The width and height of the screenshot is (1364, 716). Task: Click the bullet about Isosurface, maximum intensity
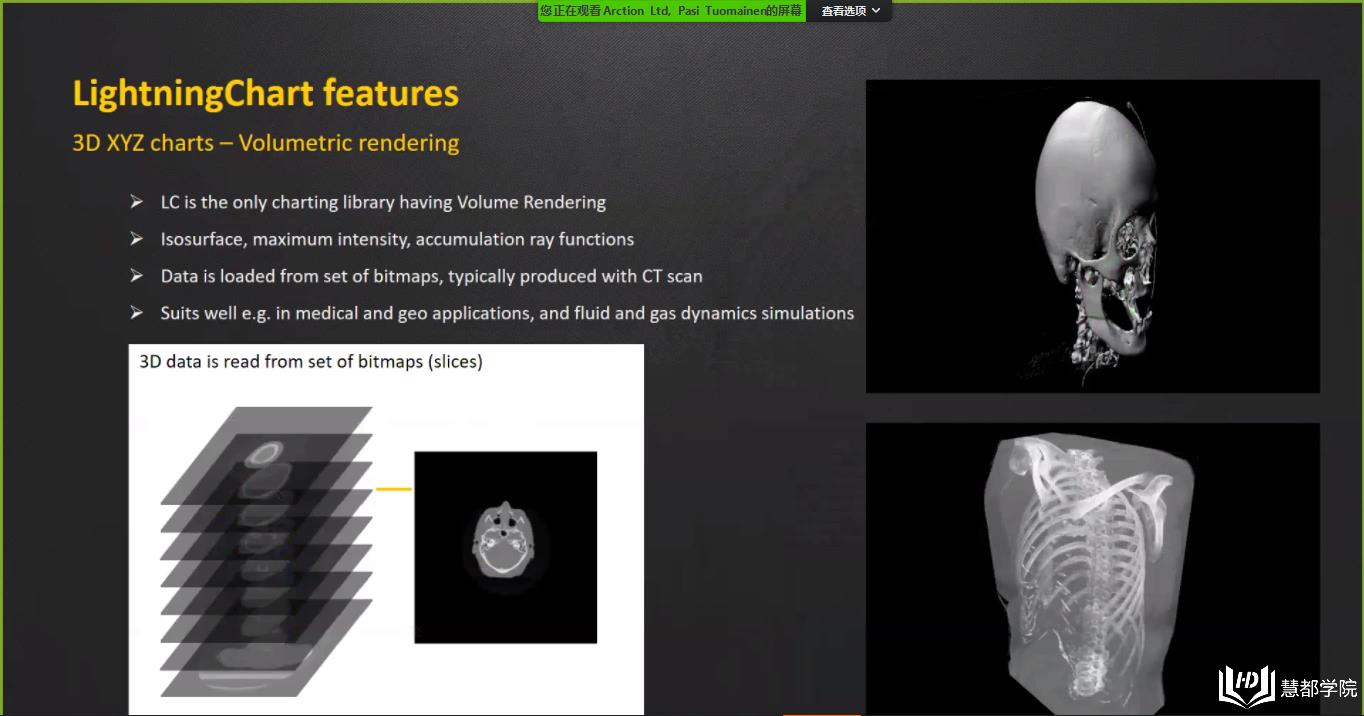[397, 239]
